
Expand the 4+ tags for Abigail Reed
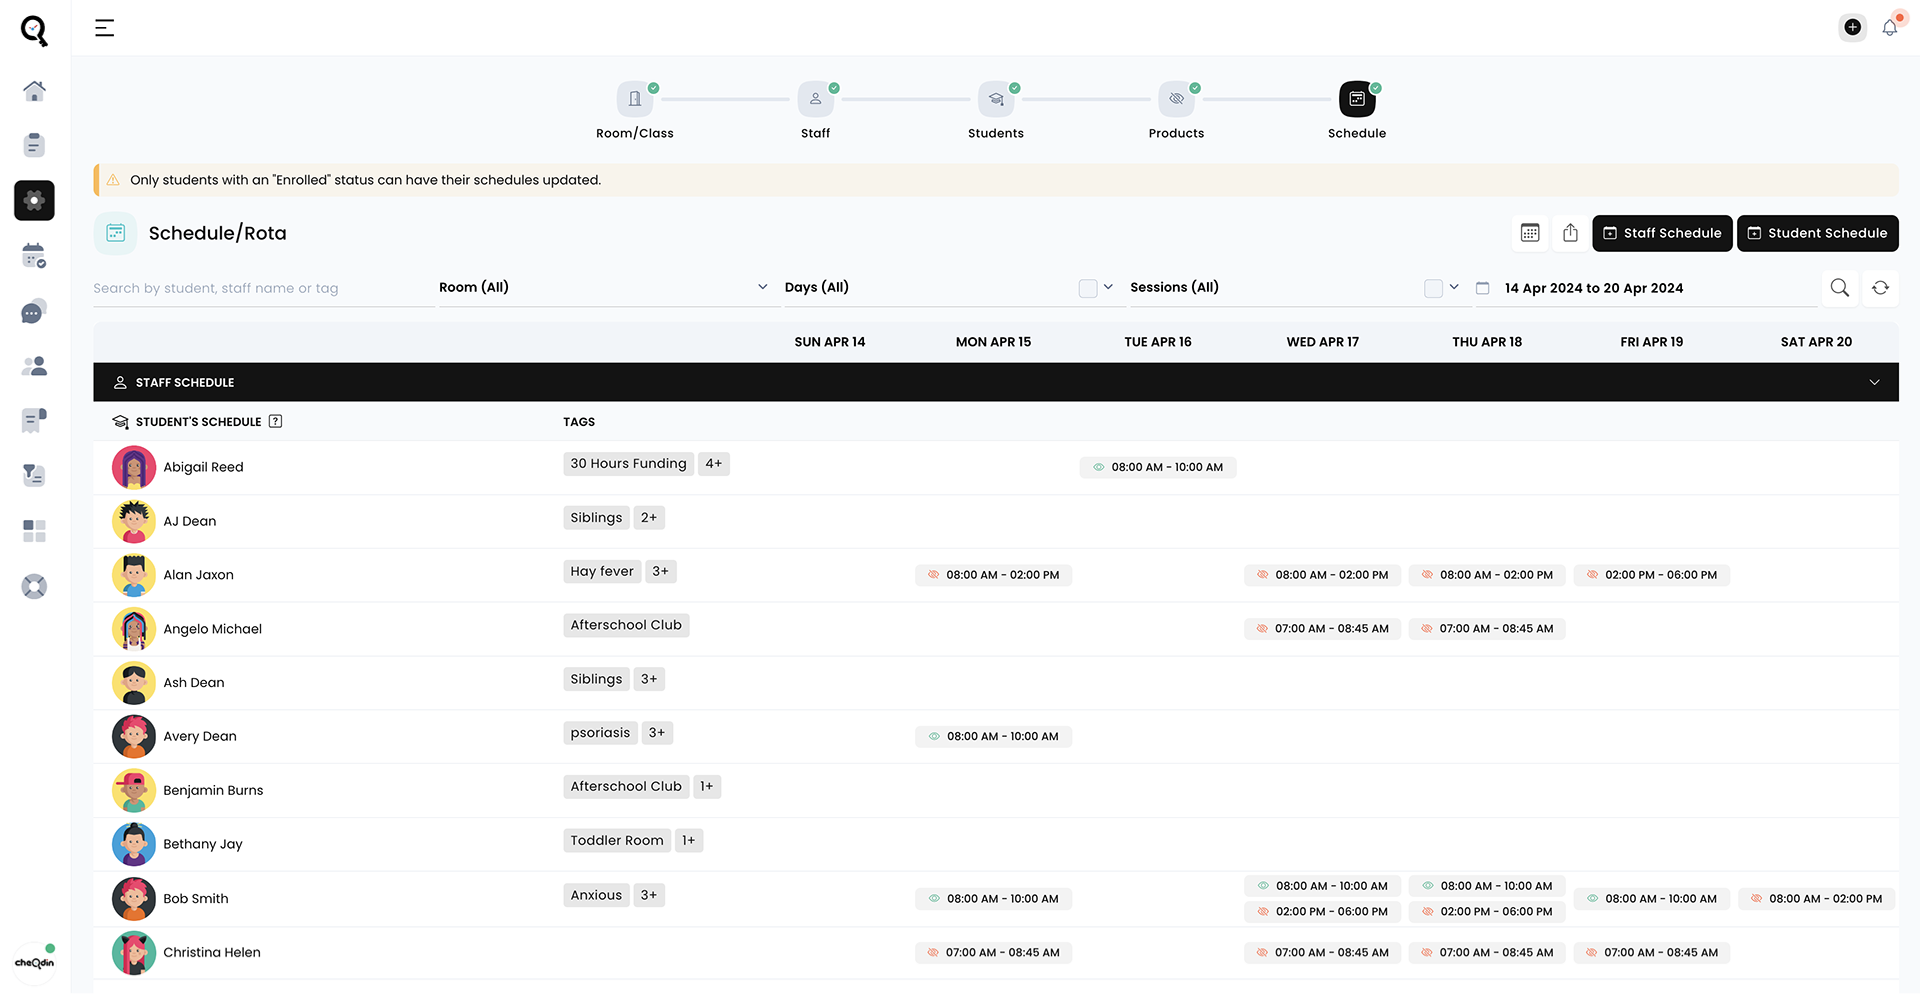coord(713,464)
